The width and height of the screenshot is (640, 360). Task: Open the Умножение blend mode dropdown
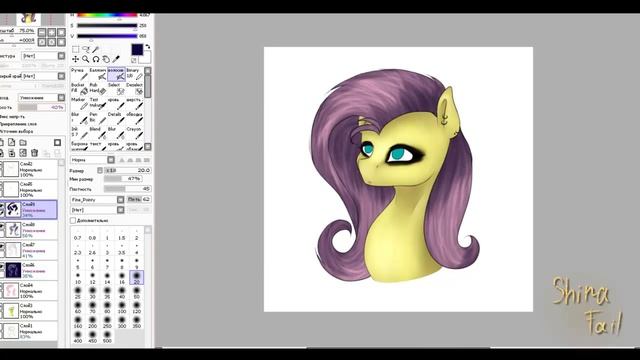[42, 98]
